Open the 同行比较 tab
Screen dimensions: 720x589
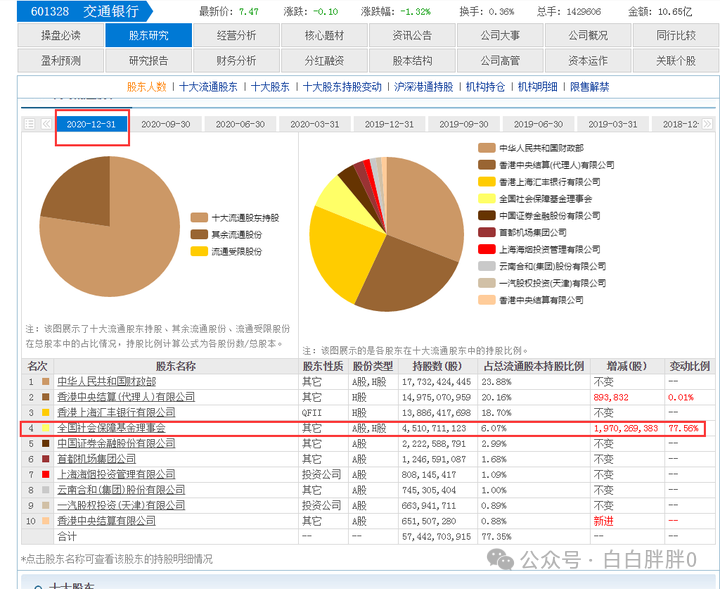[x=676, y=35]
